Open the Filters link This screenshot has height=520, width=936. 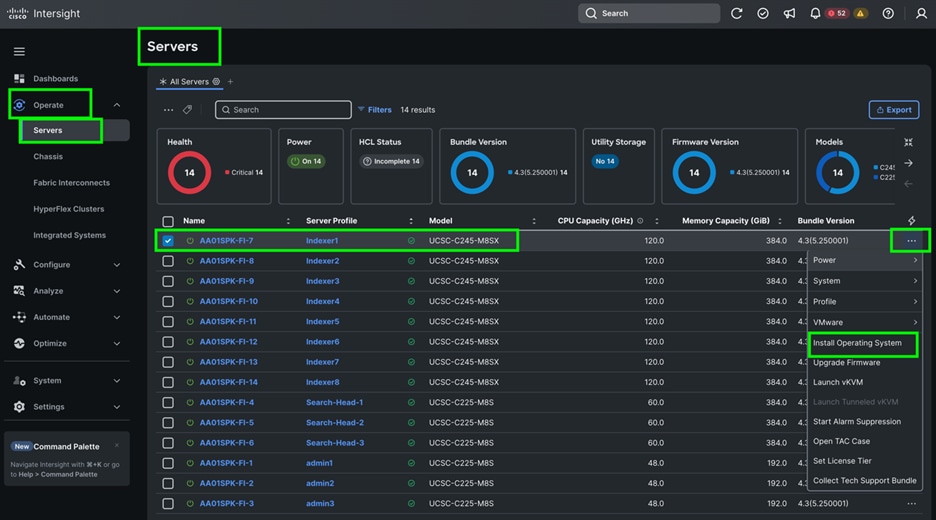(374, 110)
